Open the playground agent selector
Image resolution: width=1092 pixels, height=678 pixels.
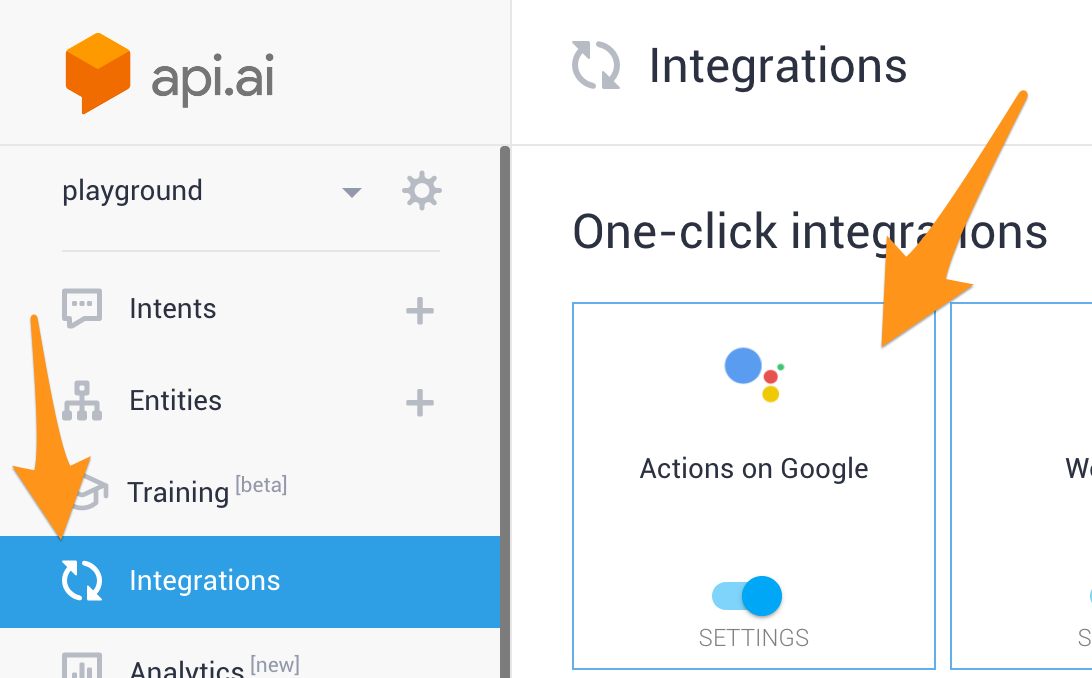pos(132,191)
